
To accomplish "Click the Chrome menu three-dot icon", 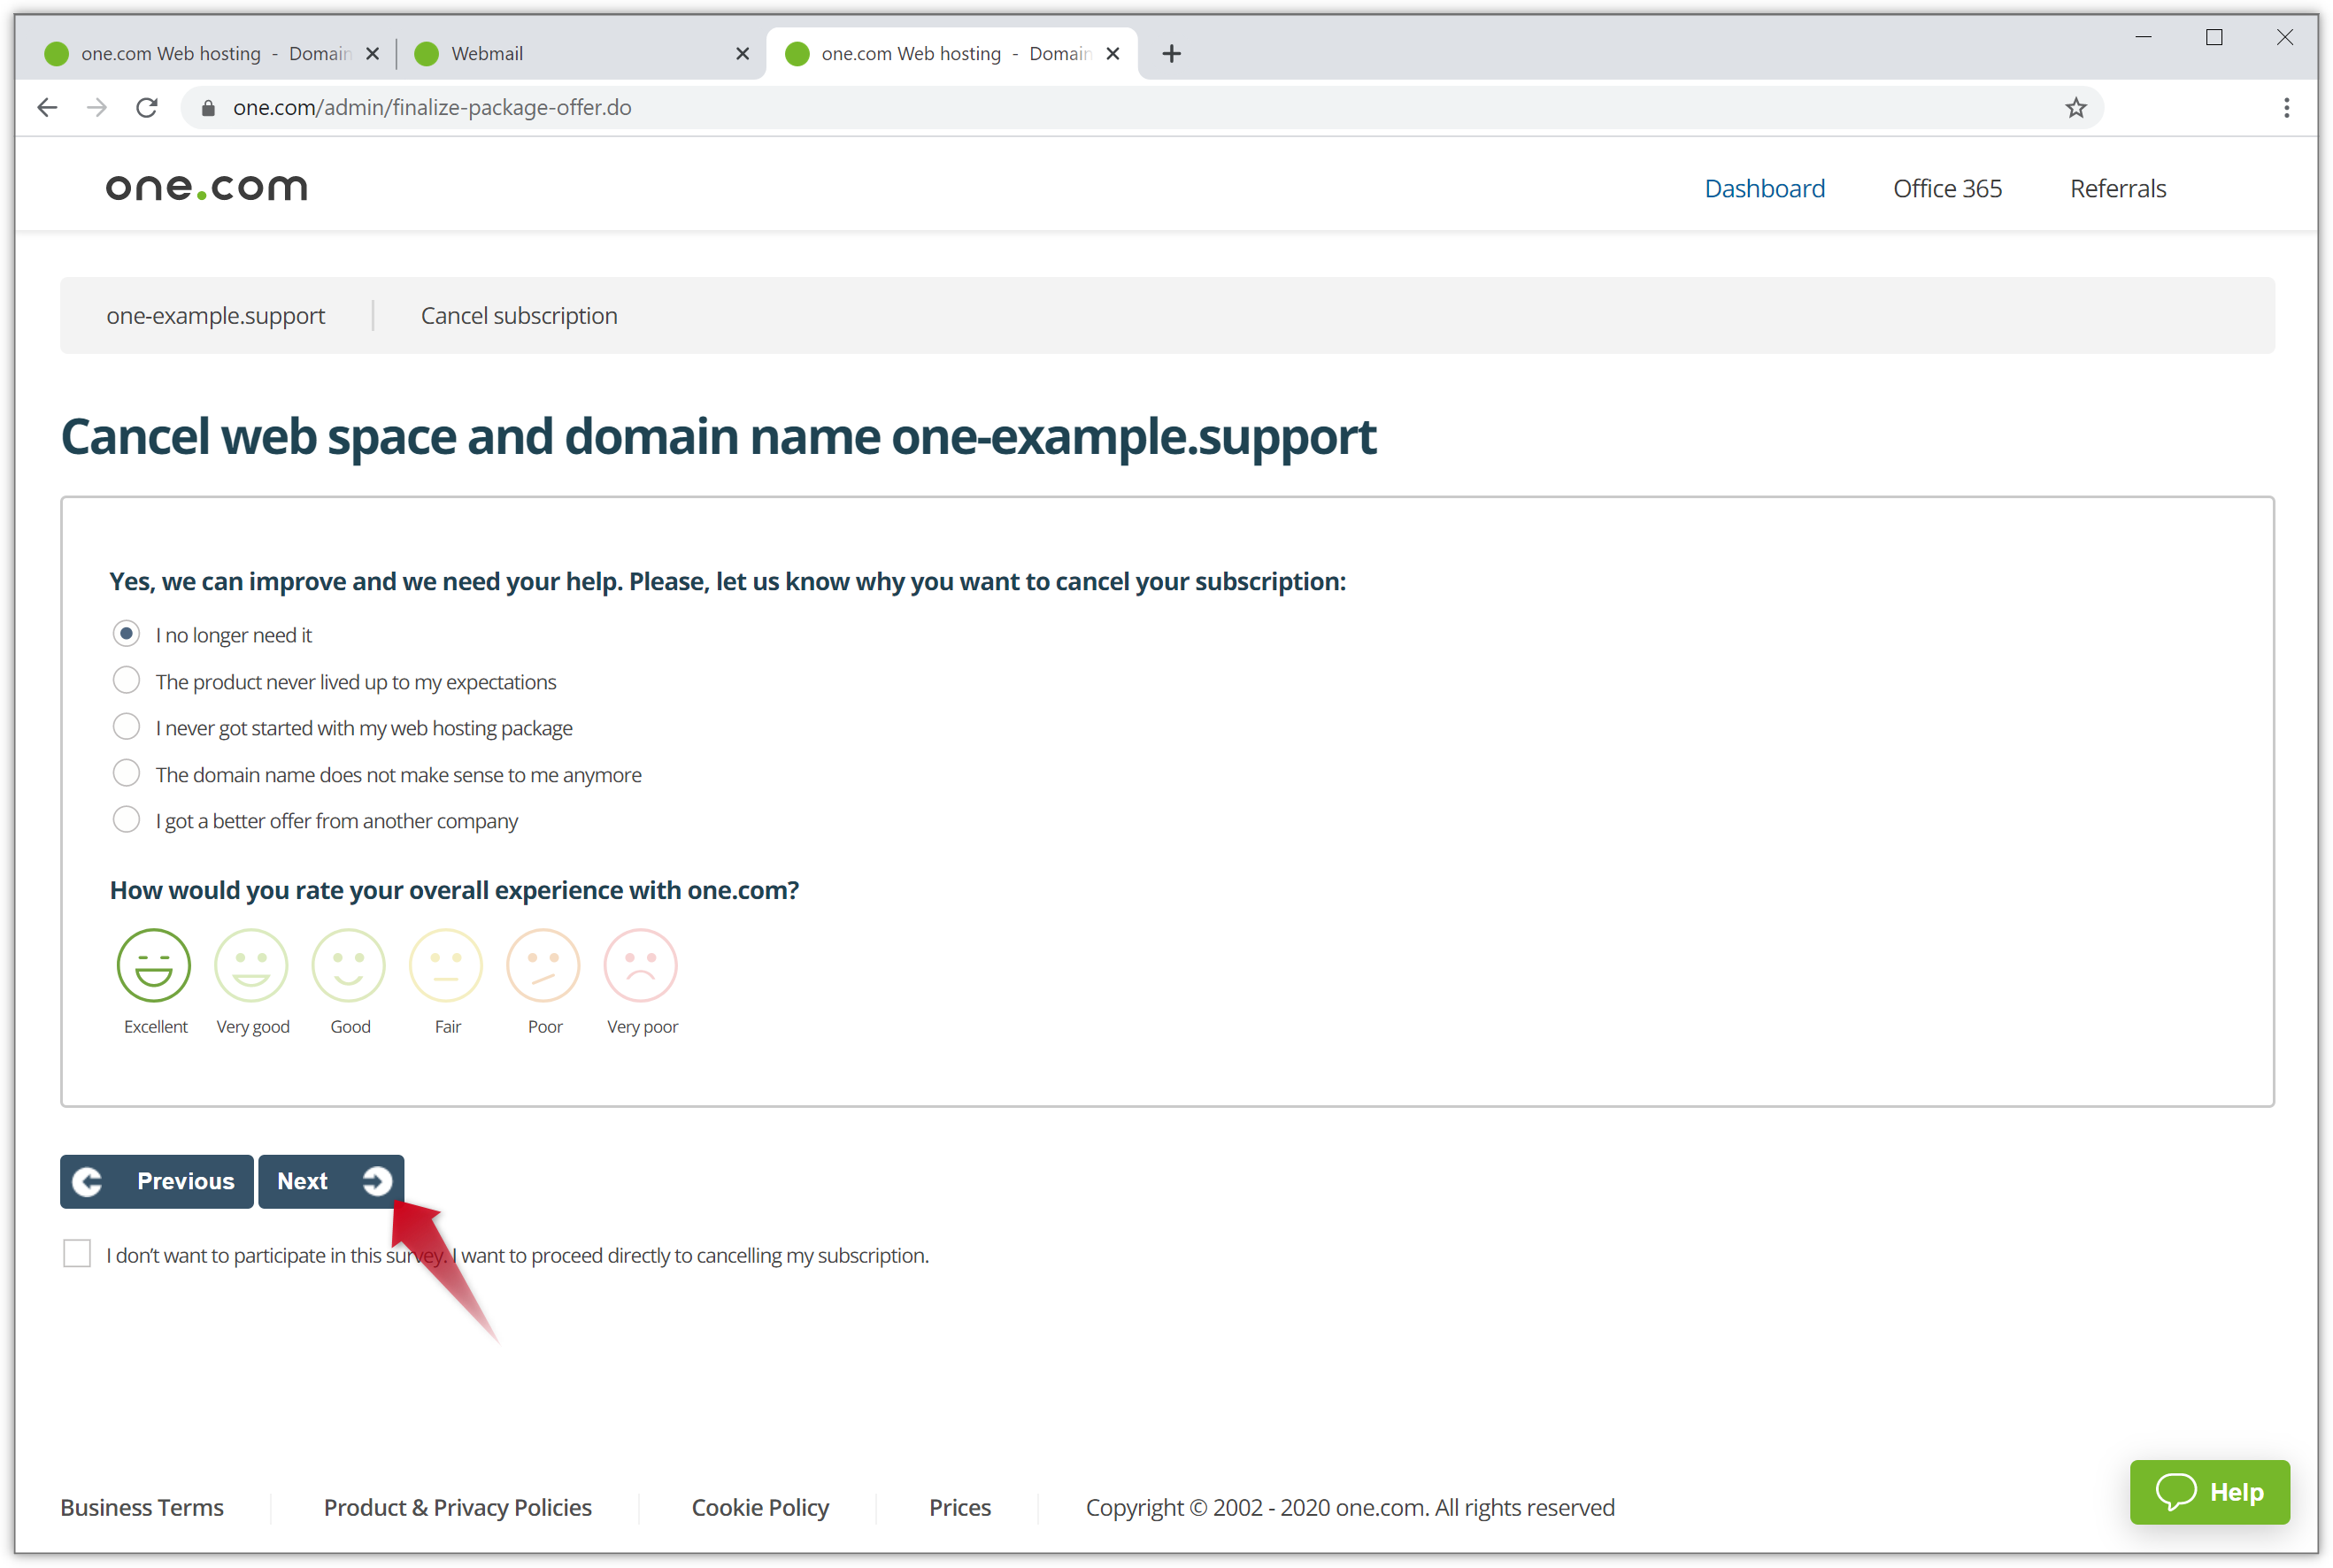I will click(2288, 107).
